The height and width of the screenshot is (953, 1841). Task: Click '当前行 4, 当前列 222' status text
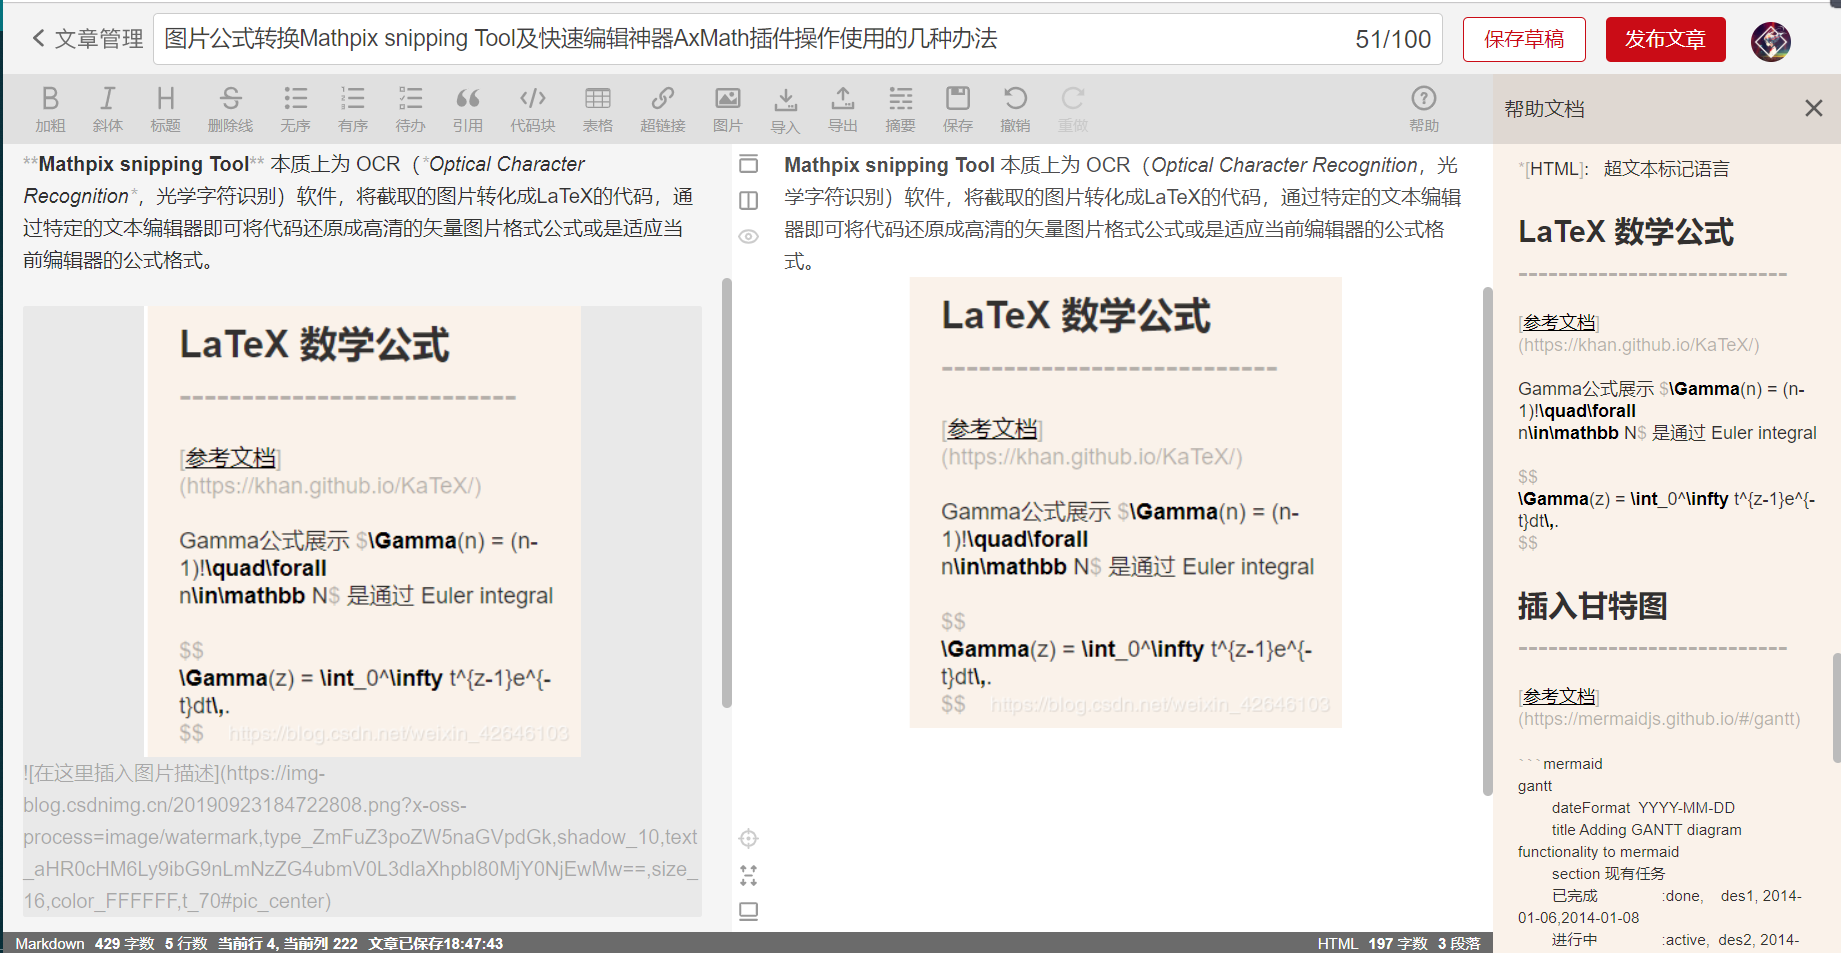tap(288, 943)
